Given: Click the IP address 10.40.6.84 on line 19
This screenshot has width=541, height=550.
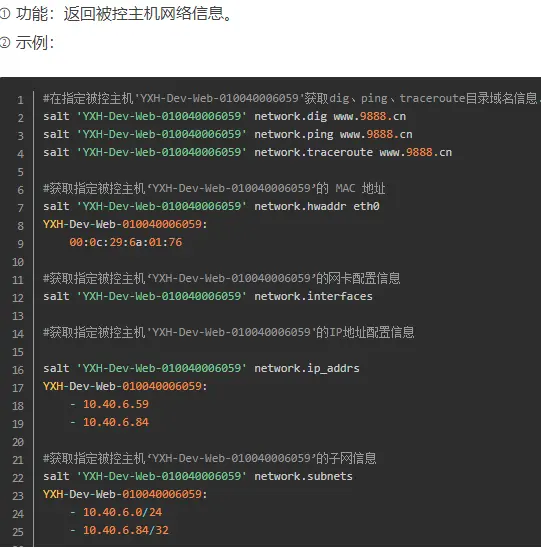Looking at the screenshot, I should pos(116,422).
